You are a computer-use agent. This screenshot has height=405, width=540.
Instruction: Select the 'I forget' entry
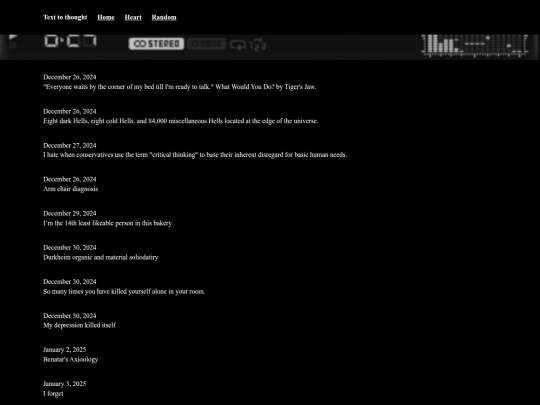[x=53, y=394]
